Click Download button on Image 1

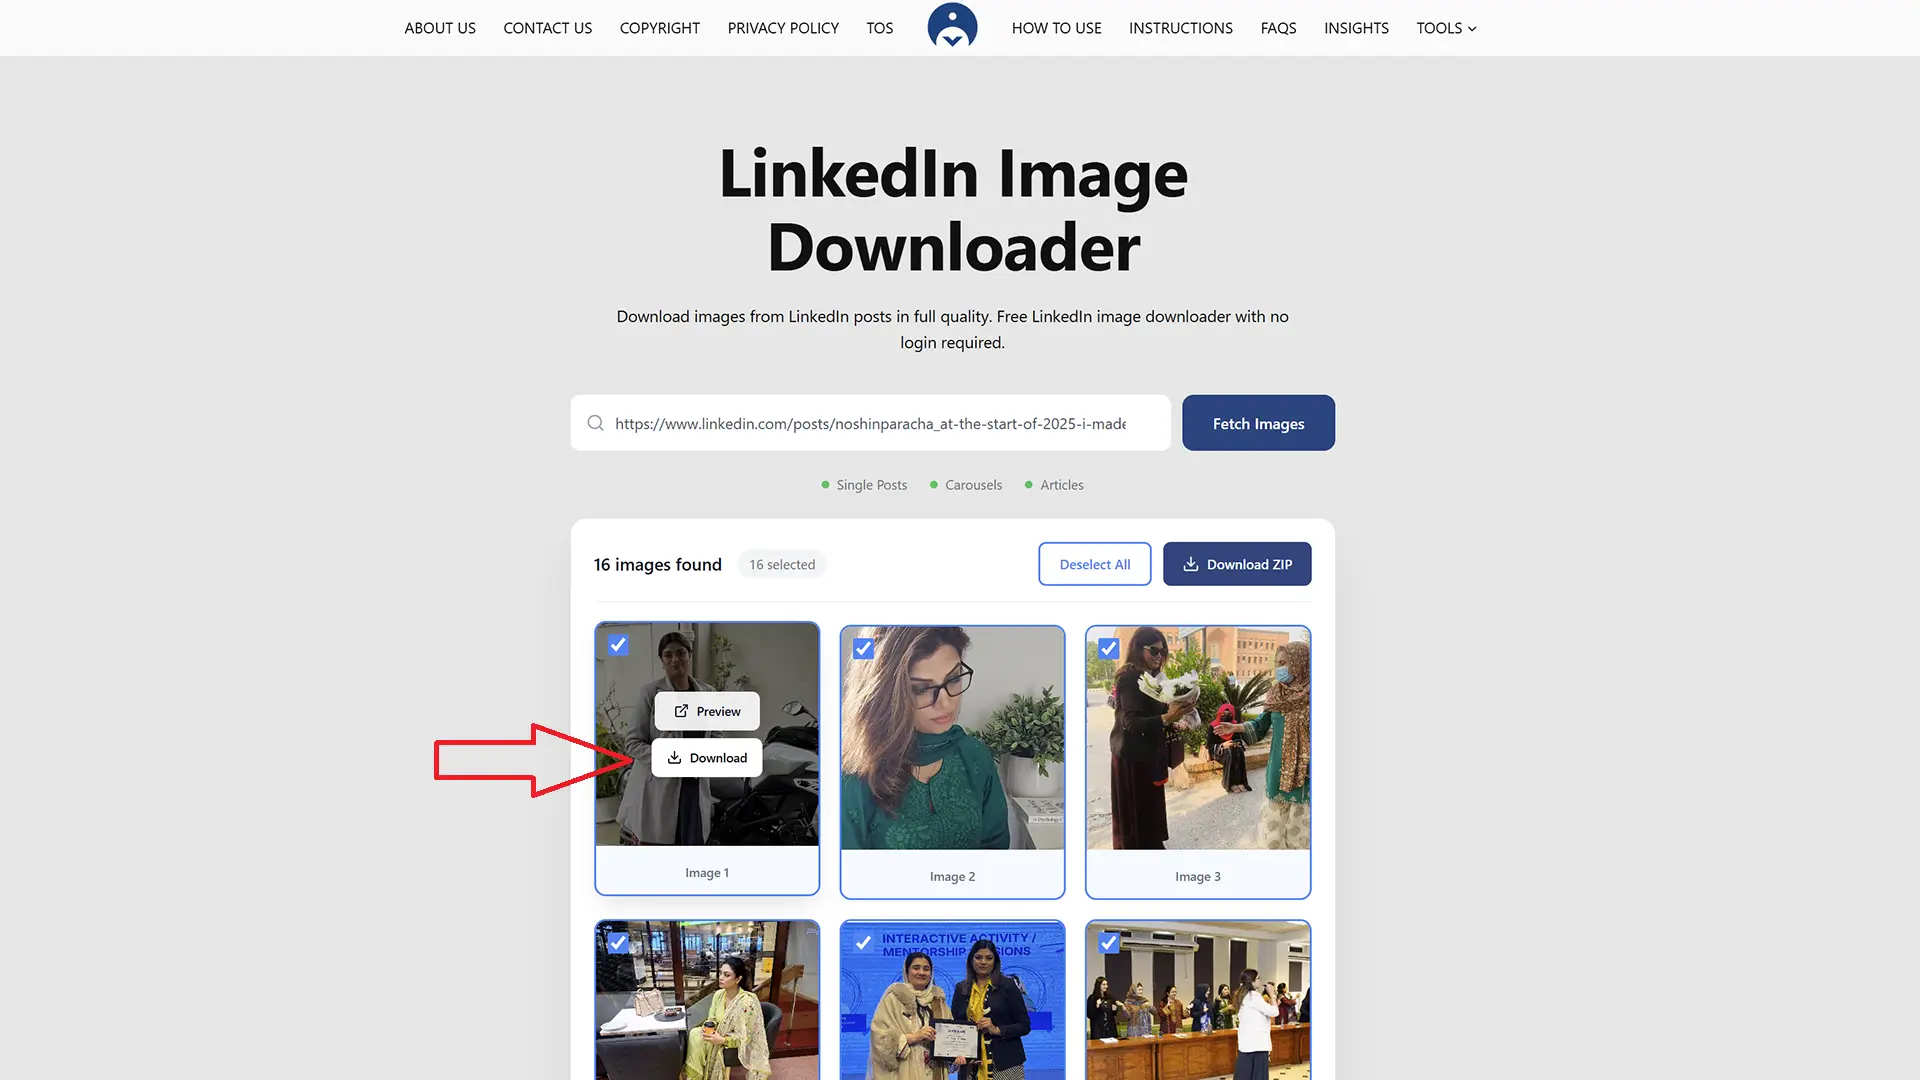[x=707, y=758]
